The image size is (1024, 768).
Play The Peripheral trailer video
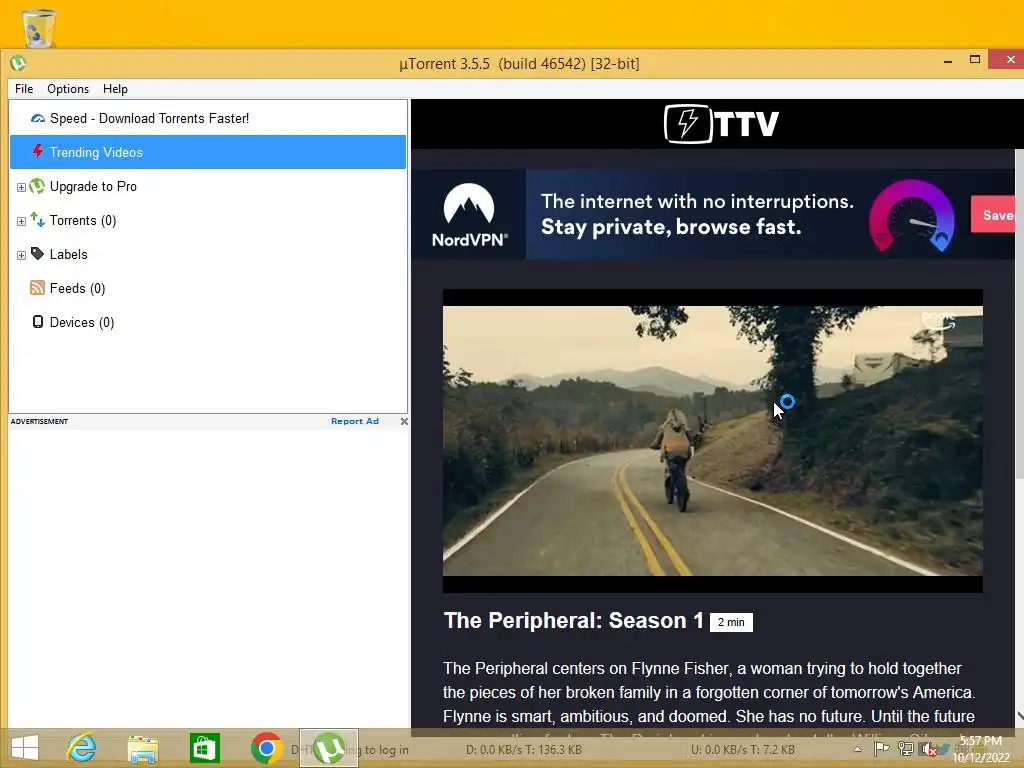pyautogui.click(x=712, y=441)
